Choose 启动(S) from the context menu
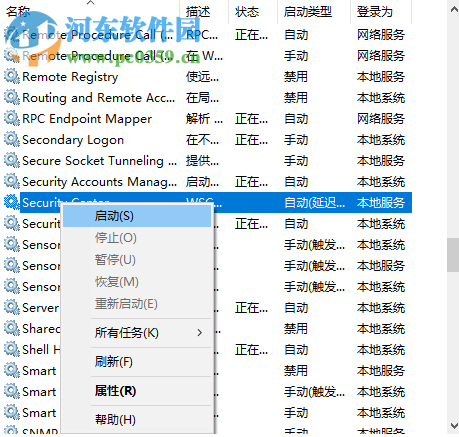This screenshot has height=437, width=459. point(137,216)
